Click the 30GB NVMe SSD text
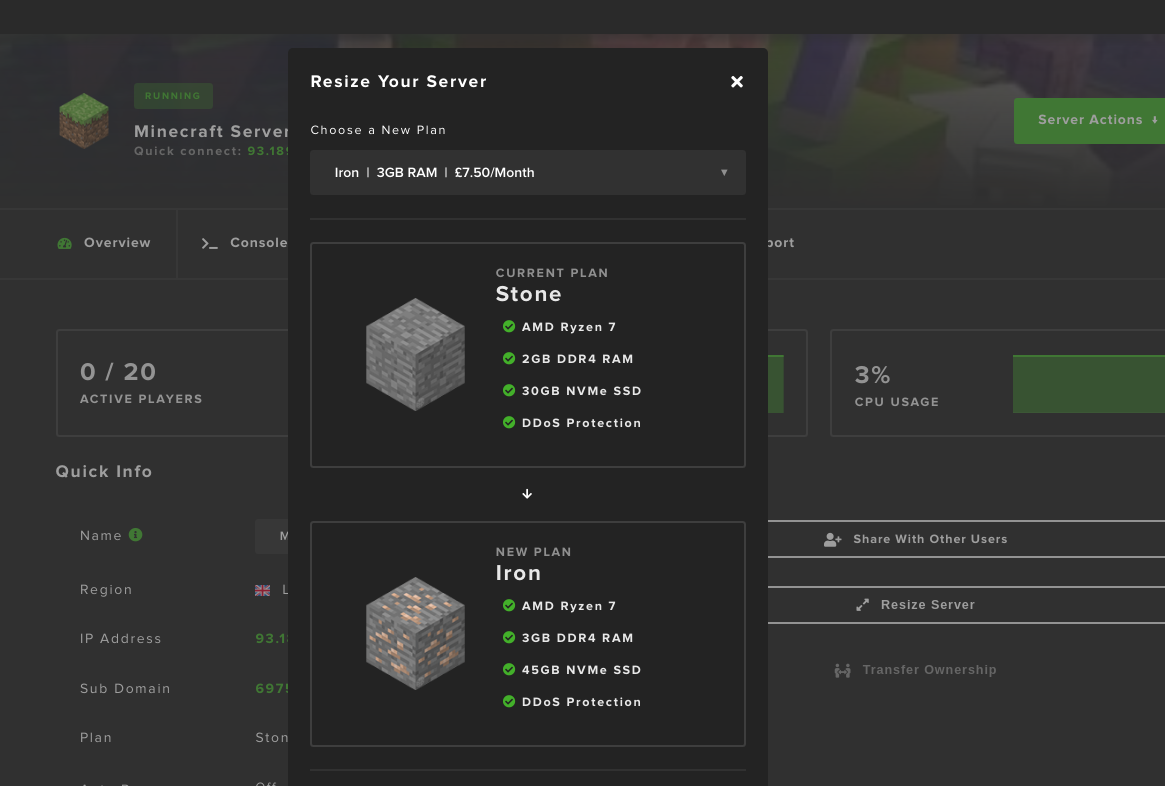Image resolution: width=1165 pixels, height=786 pixels. 581,391
